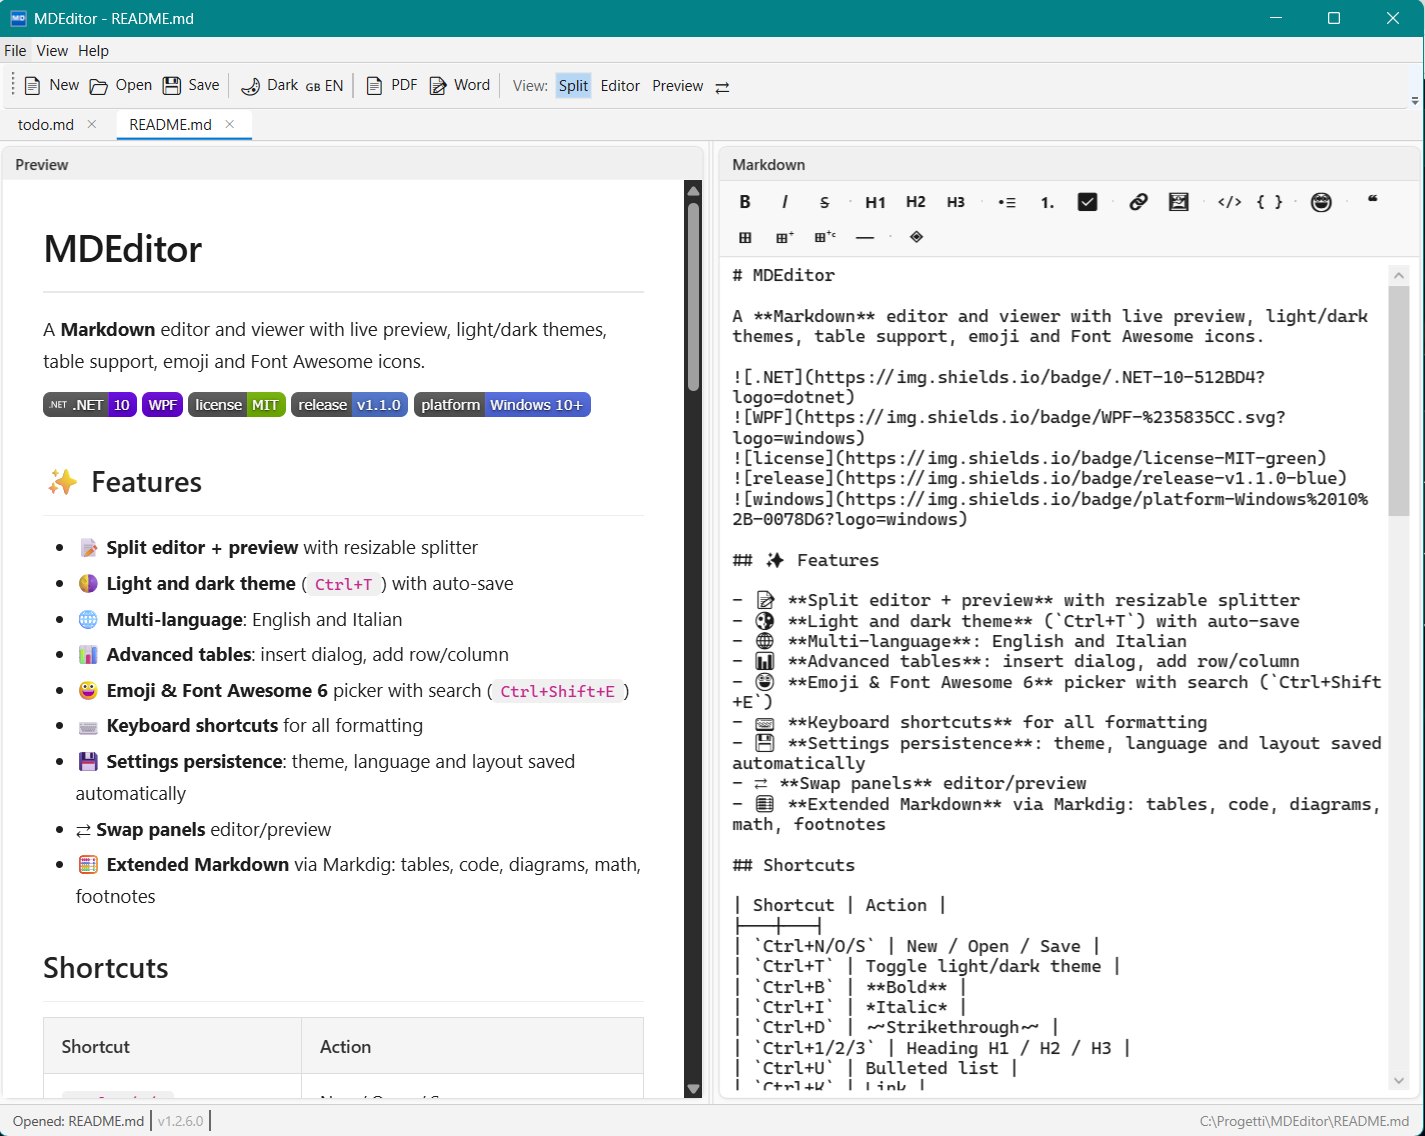
Task: Click the diamond diagram icon
Action: pyautogui.click(x=916, y=237)
